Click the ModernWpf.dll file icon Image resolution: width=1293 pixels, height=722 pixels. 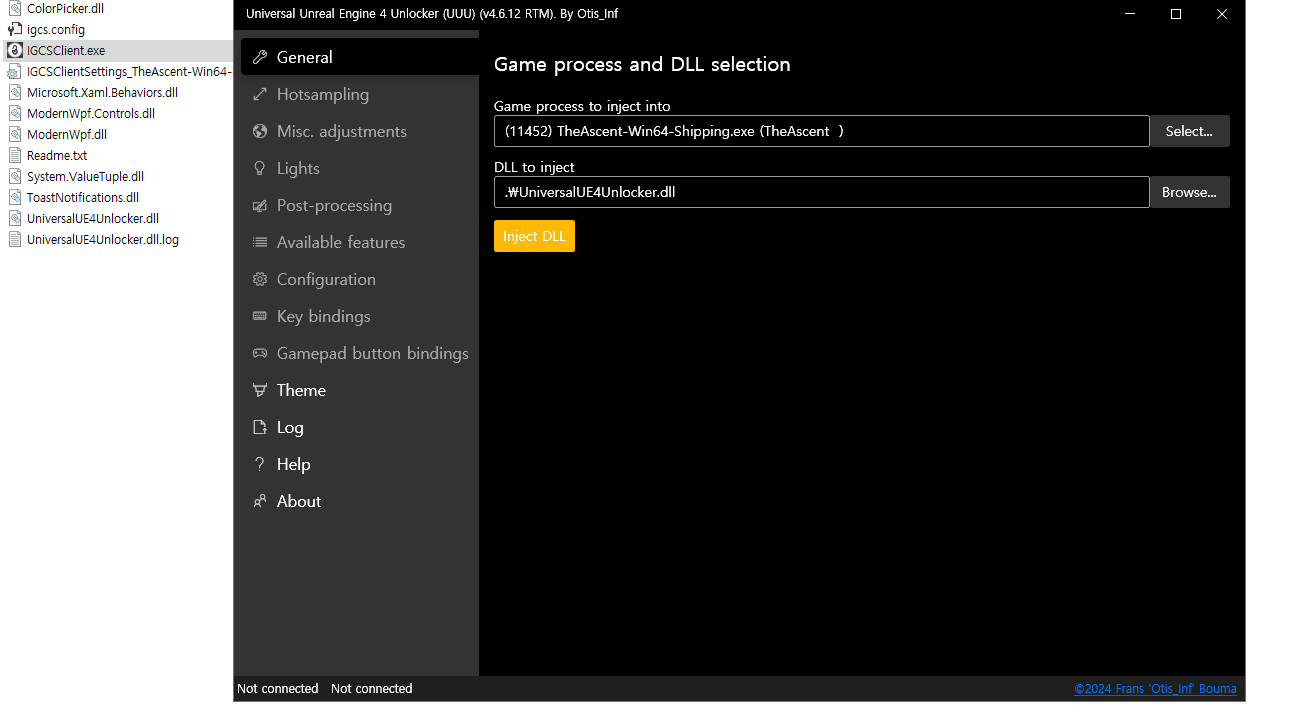15,134
